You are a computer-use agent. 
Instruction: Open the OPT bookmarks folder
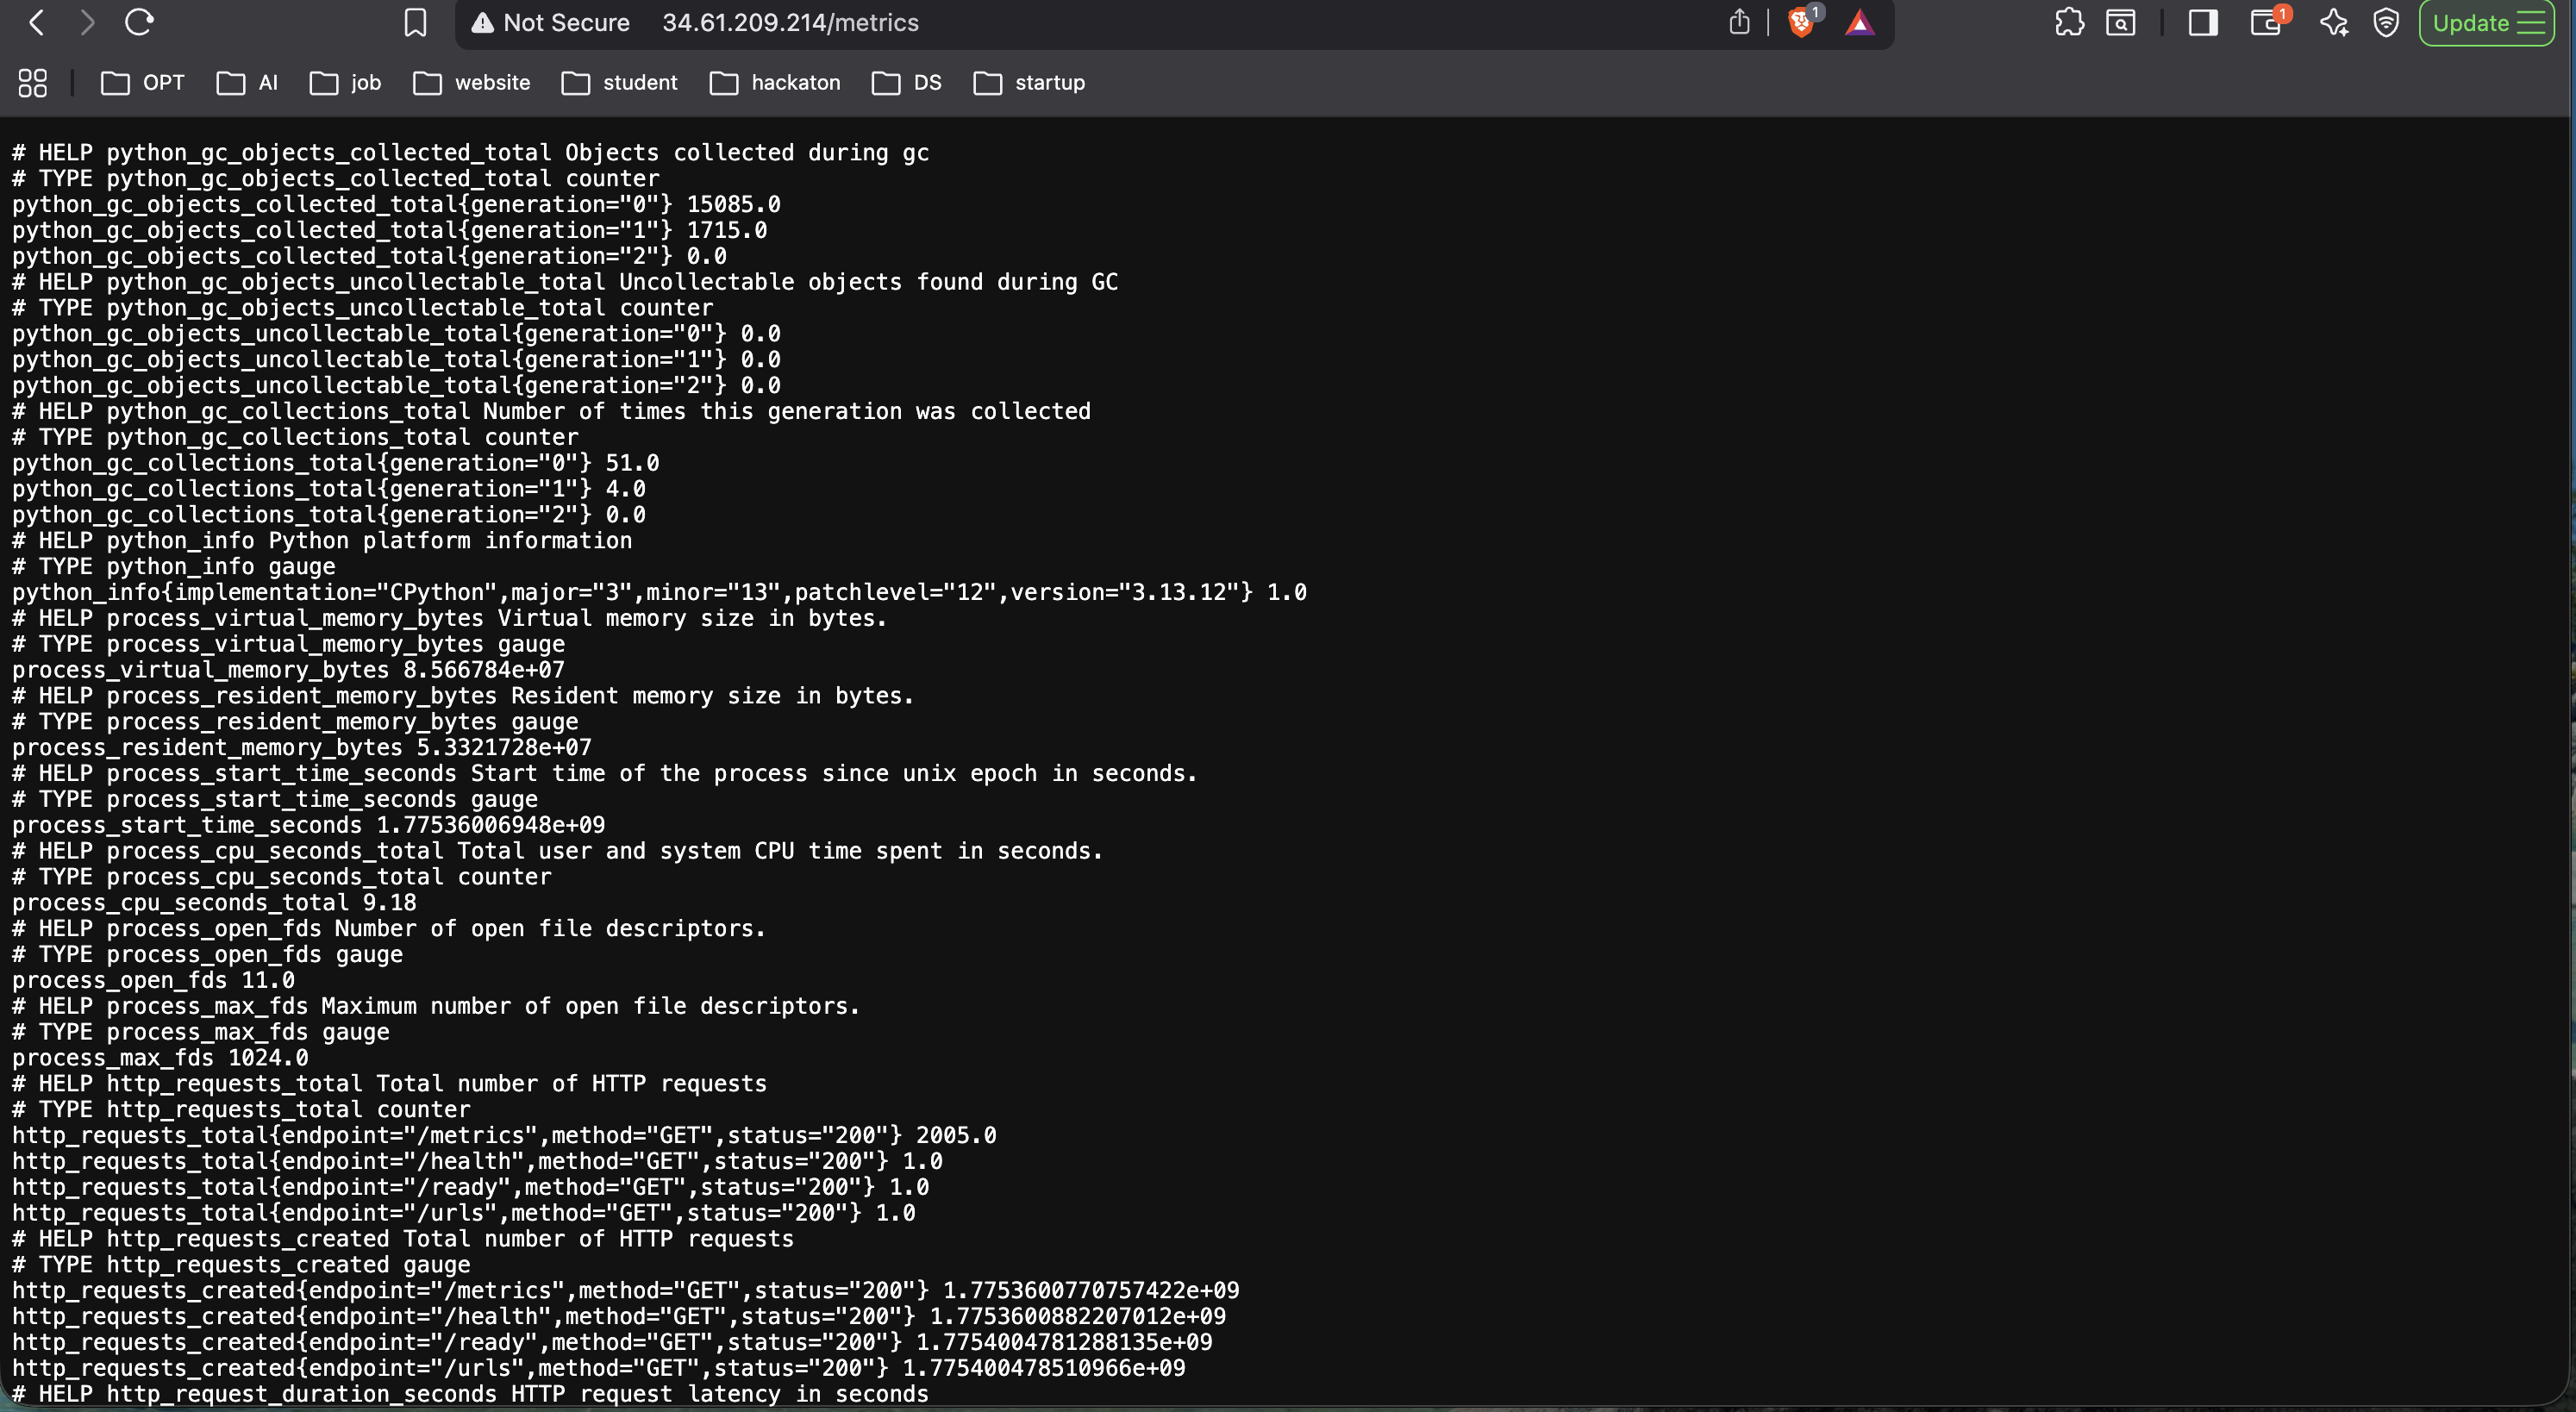click(x=143, y=83)
